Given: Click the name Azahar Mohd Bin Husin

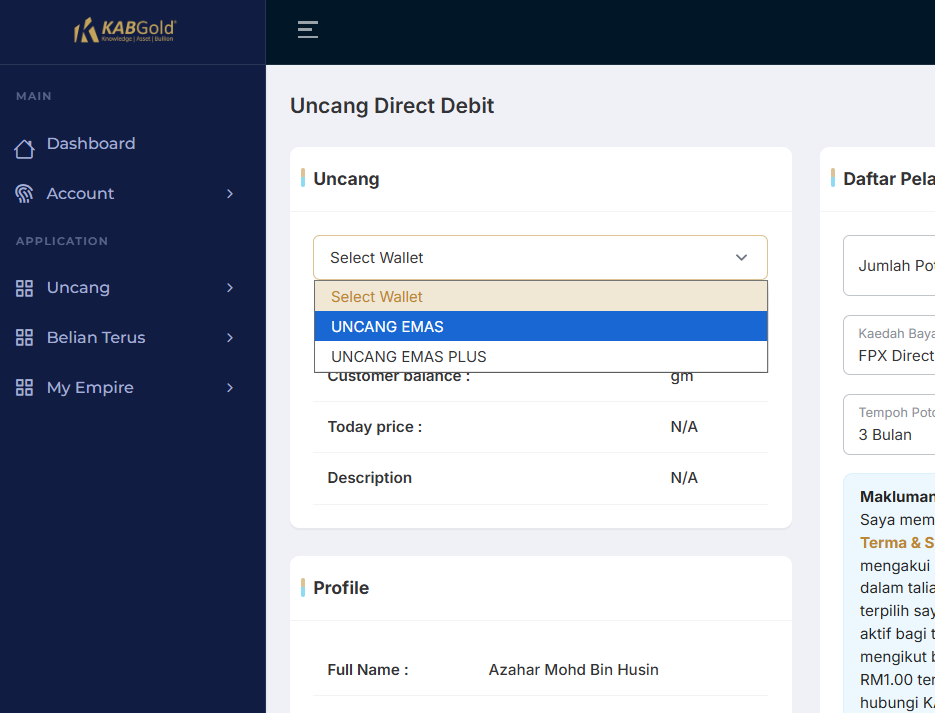Looking at the screenshot, I should (x=574, y=670).
